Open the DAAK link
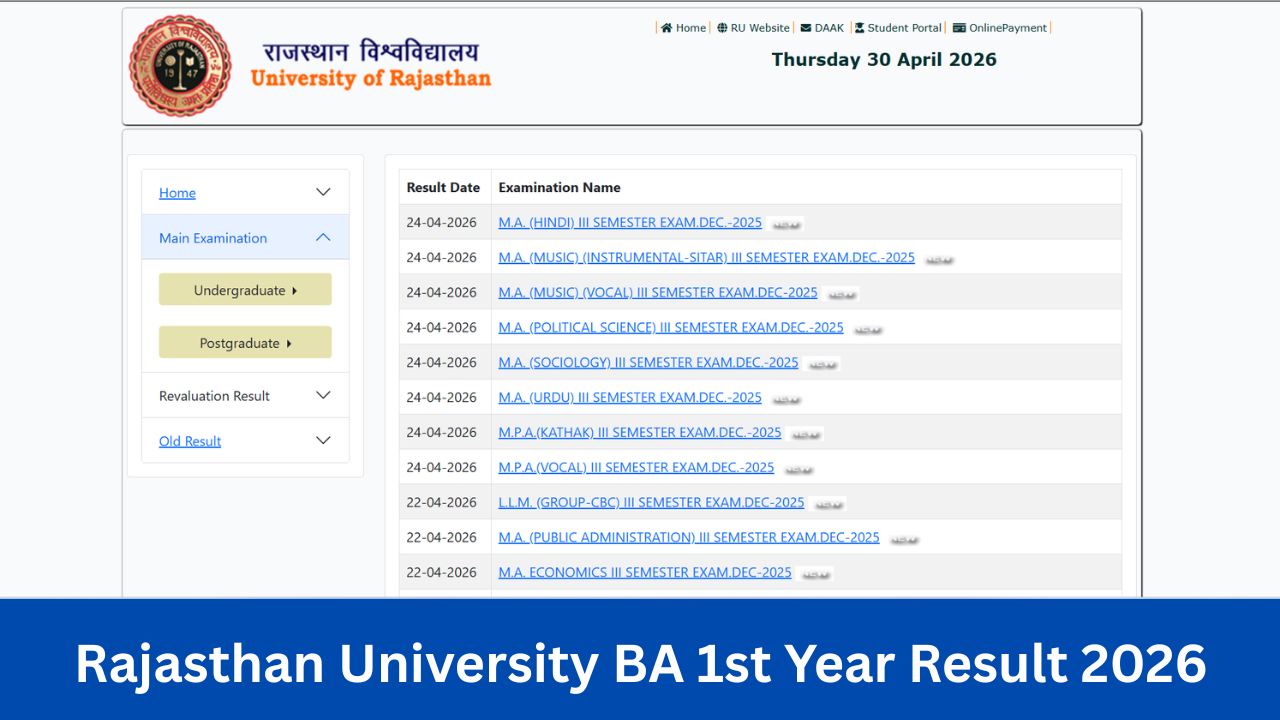 (829, 28)
